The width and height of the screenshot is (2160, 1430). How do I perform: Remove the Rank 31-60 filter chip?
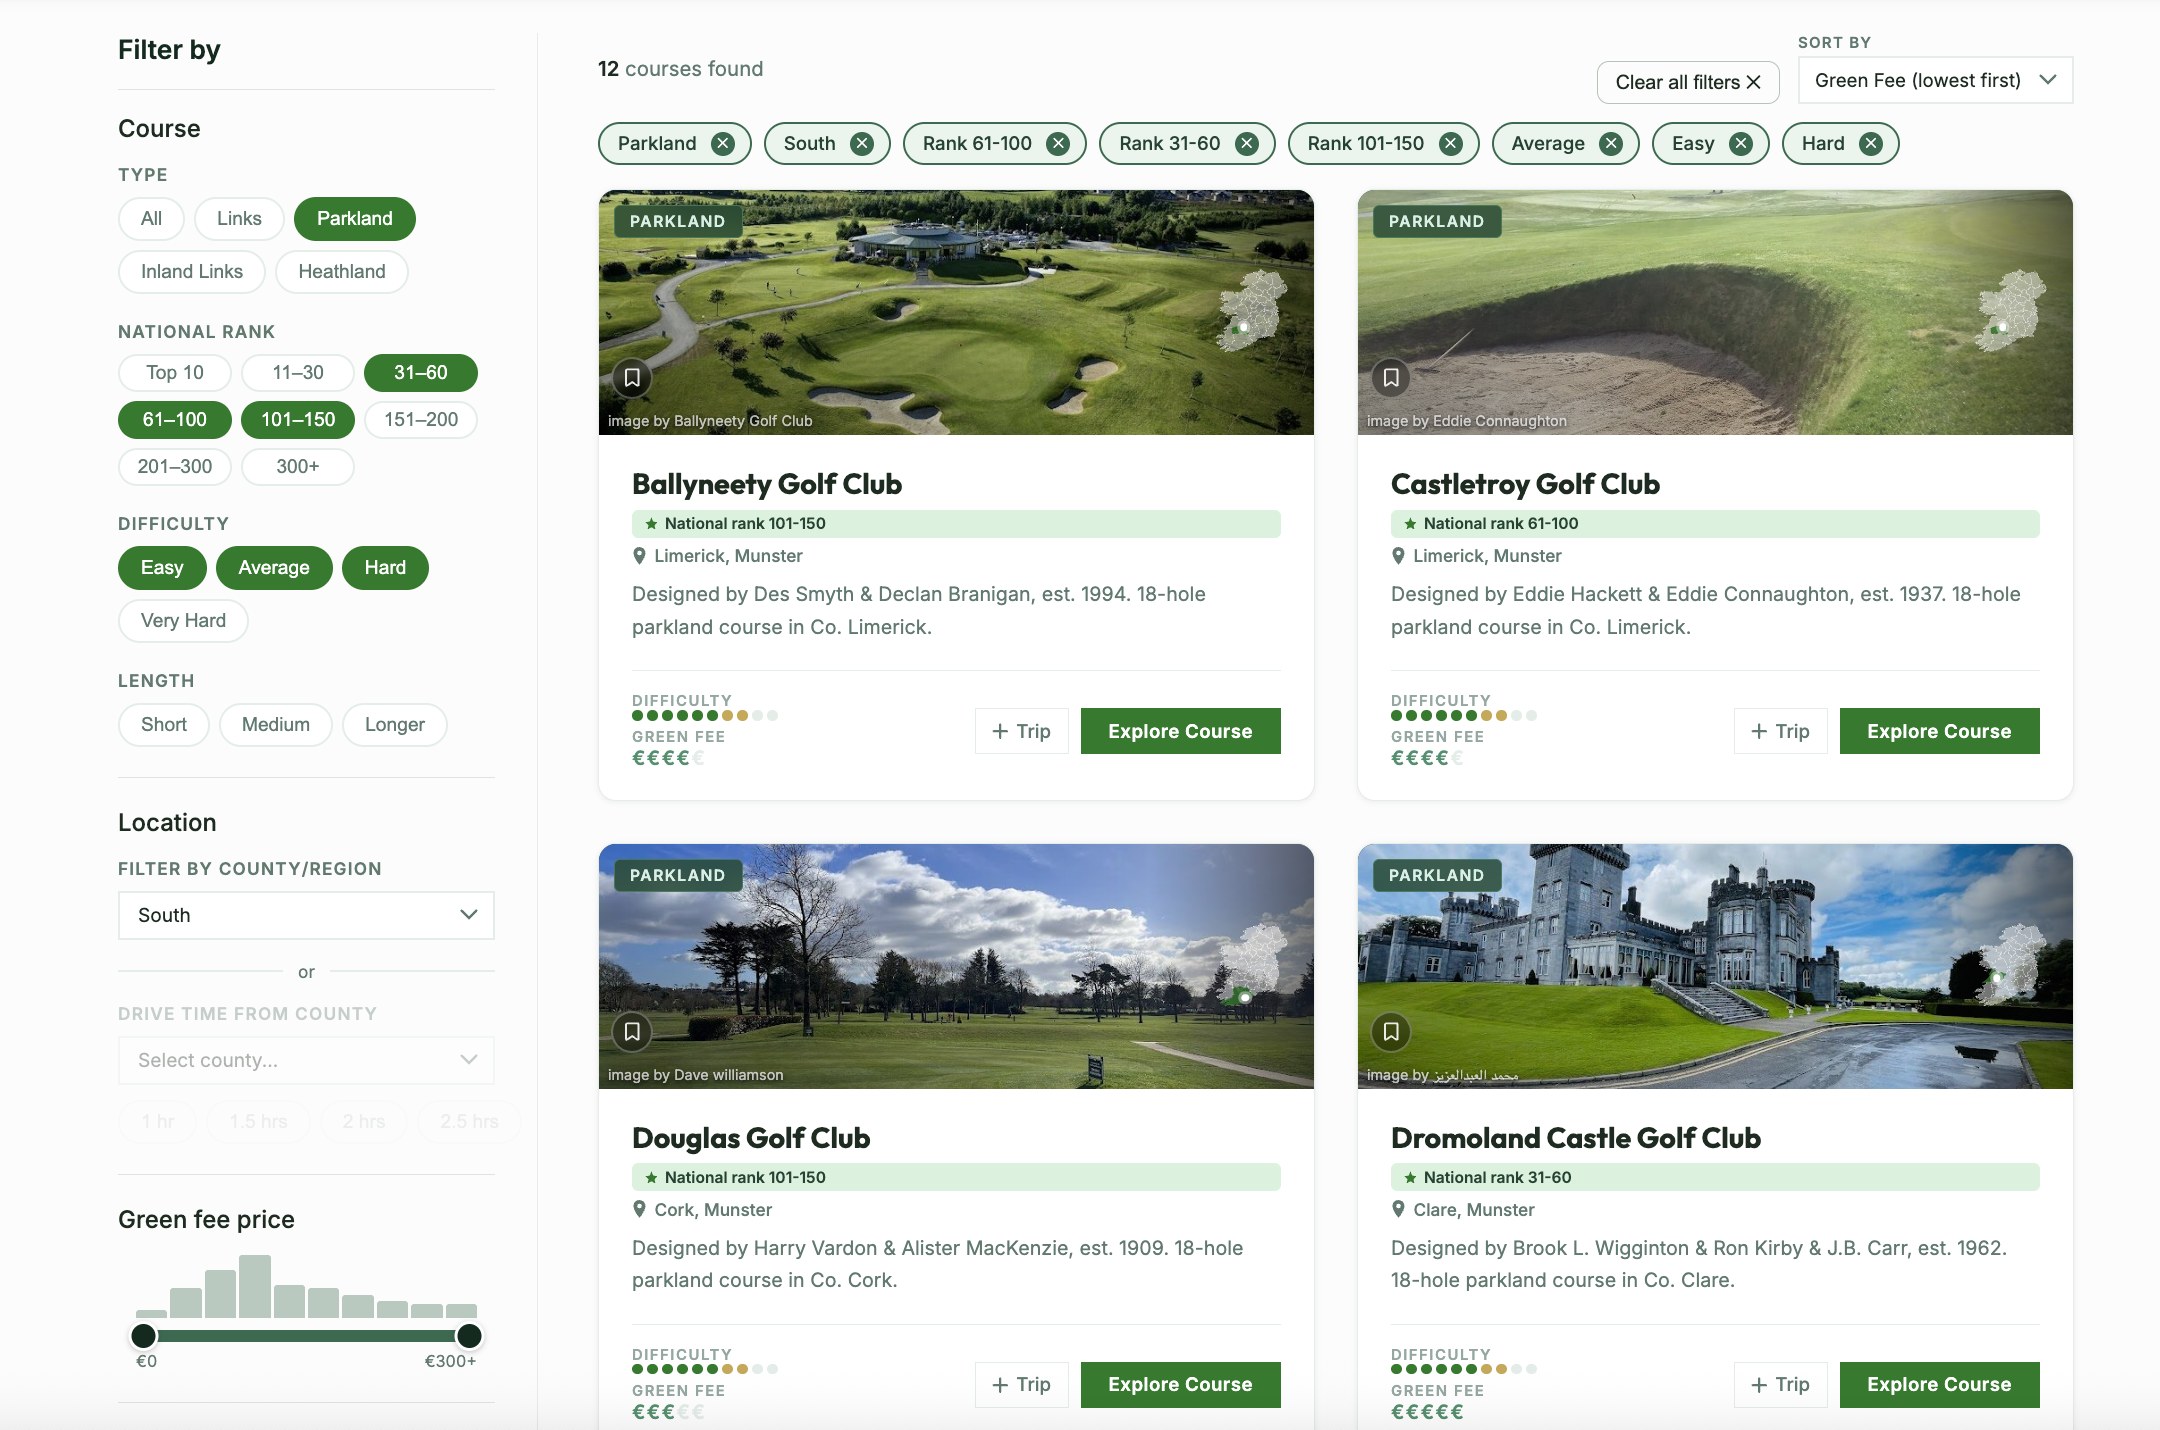click(1247, 143)
